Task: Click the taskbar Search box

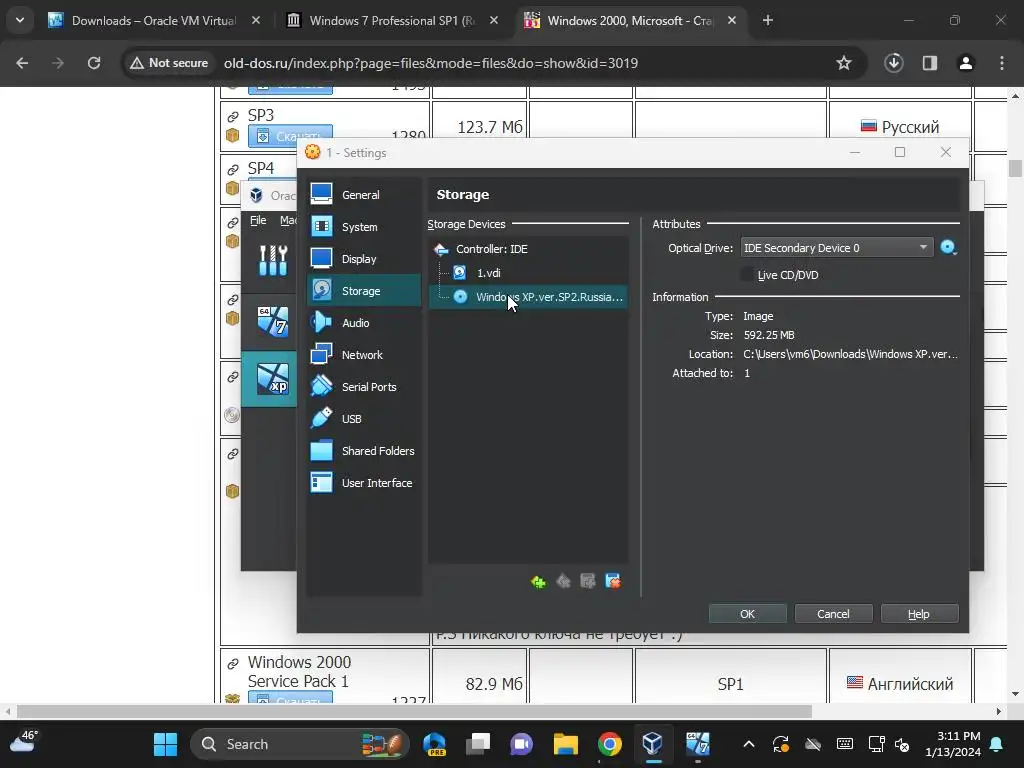Action: coord(299,744)
